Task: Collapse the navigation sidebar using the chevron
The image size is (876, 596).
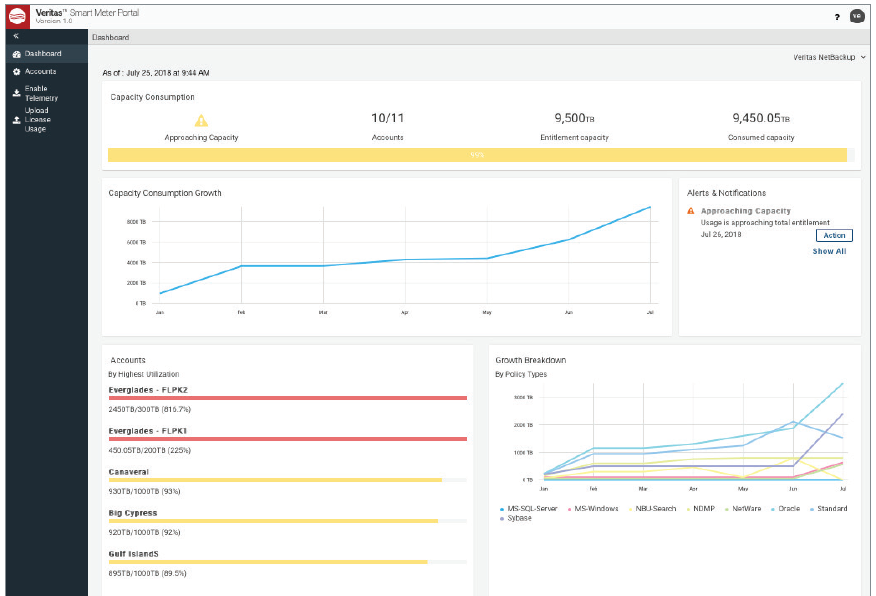Action: [14, 33]
